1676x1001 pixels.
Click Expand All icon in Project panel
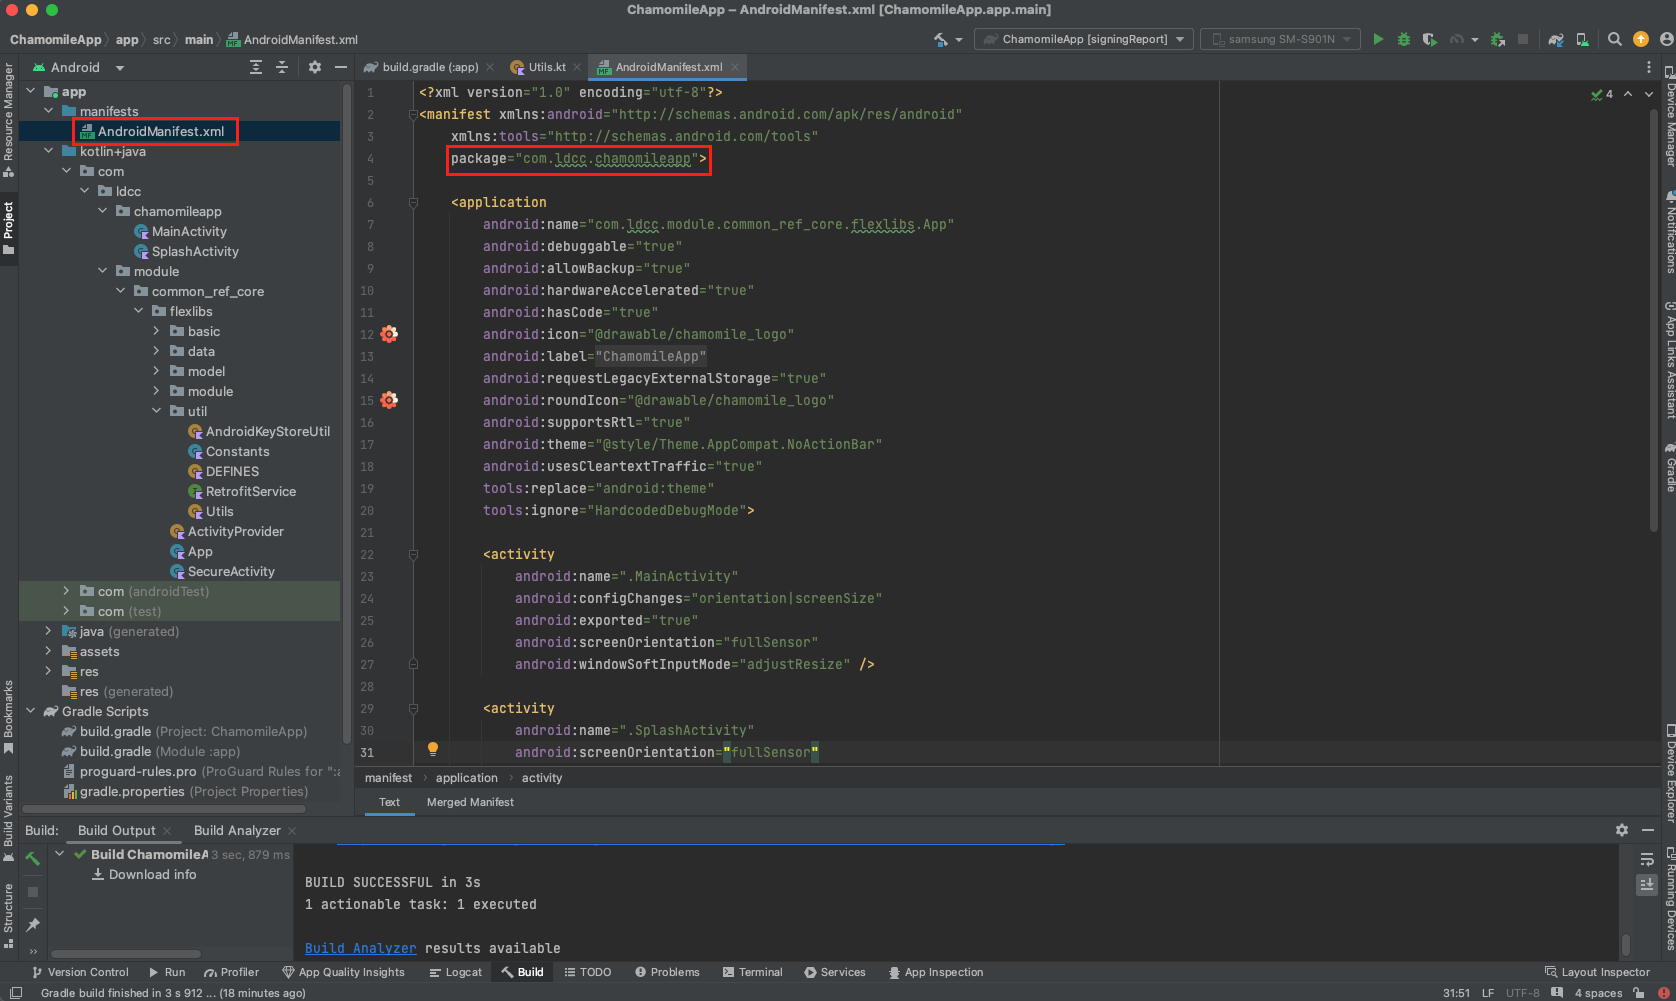point(256,67)
